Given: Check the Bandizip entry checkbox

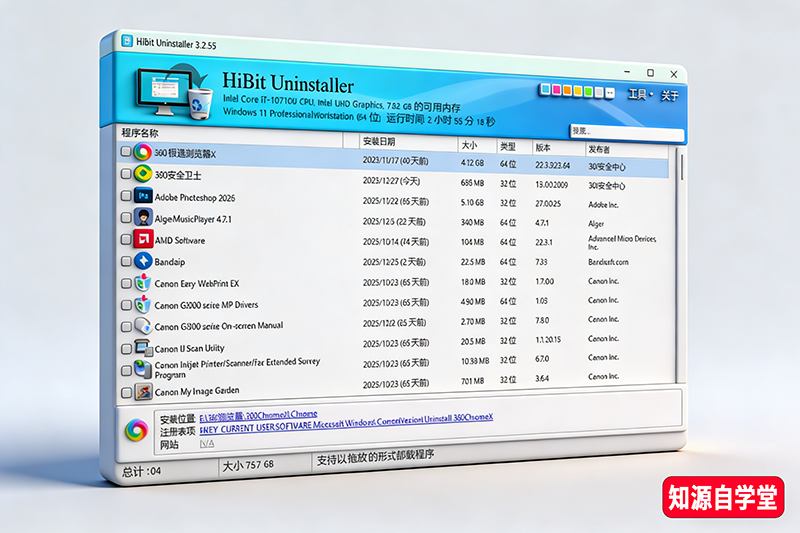Looking at the screenshot, I should click(125, 261).
